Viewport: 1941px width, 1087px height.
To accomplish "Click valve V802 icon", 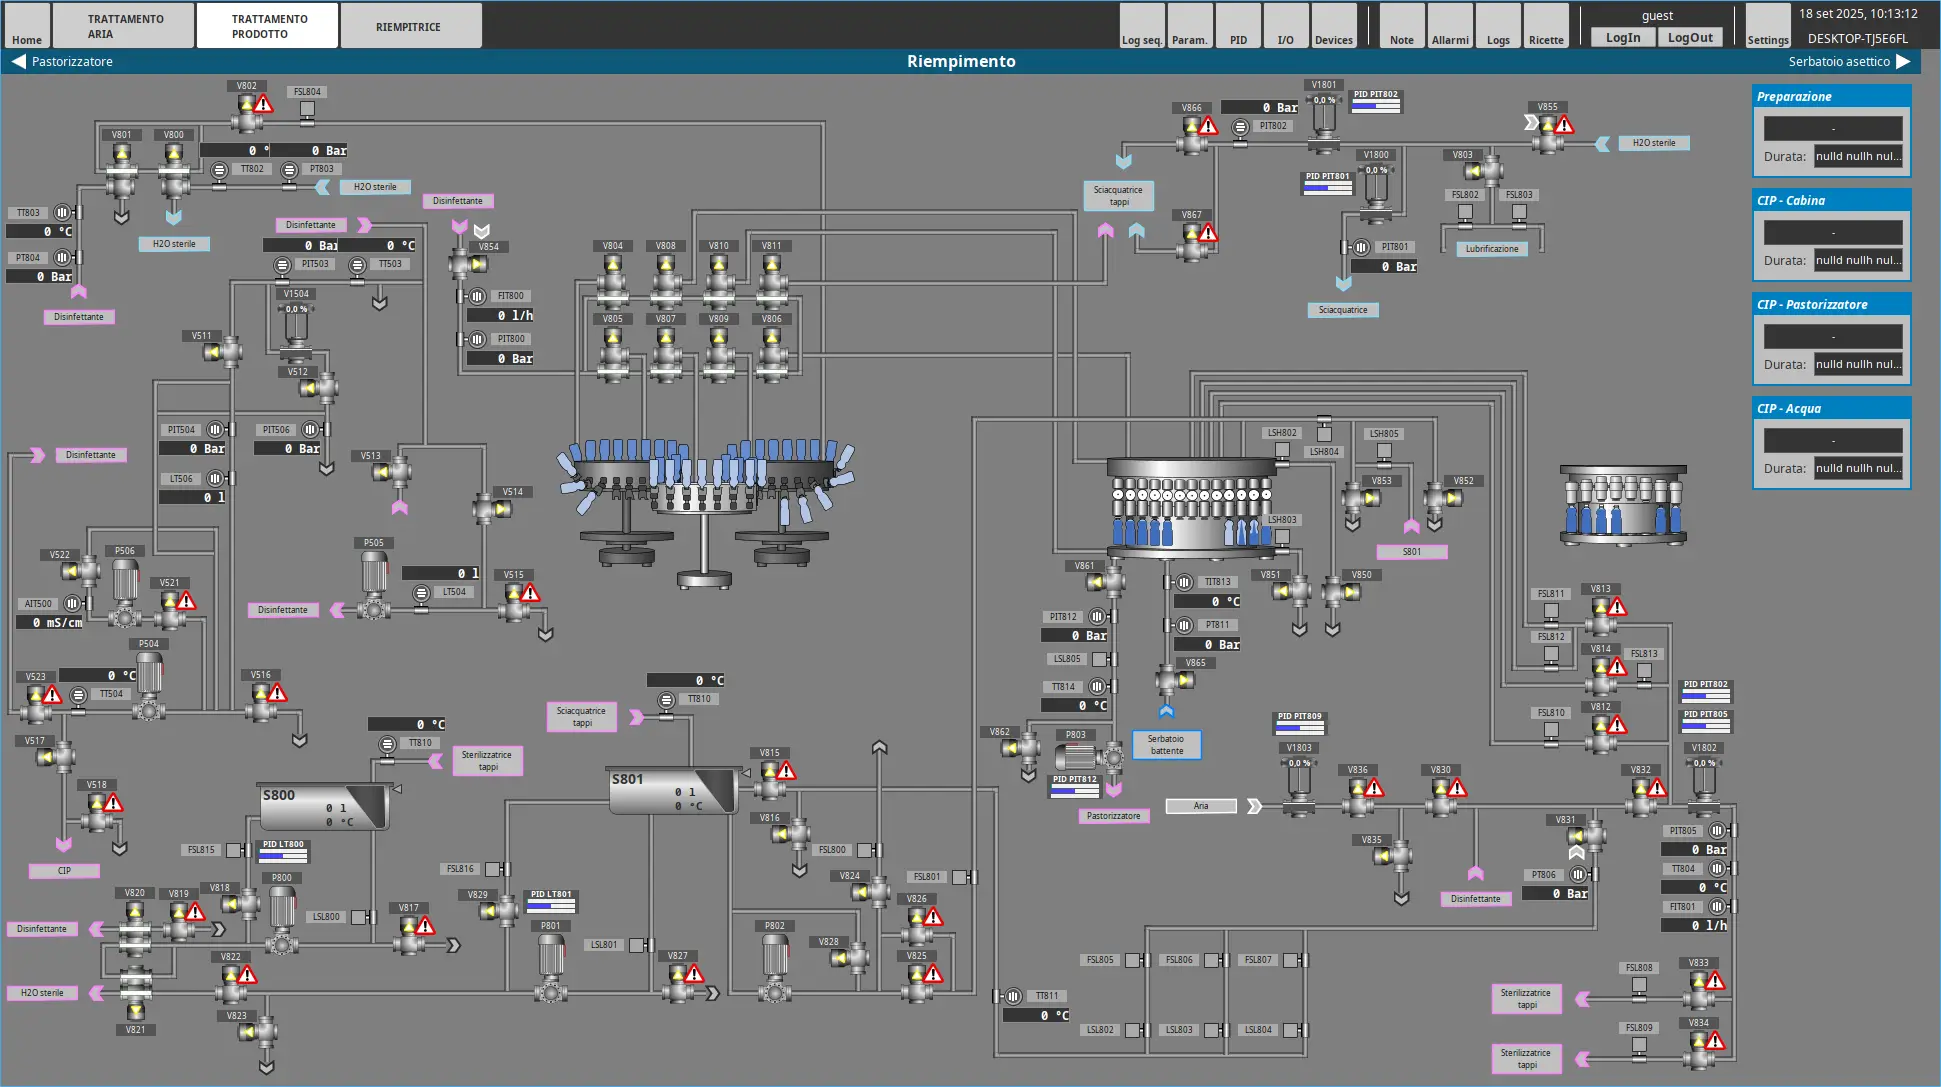I will (247, 113).
